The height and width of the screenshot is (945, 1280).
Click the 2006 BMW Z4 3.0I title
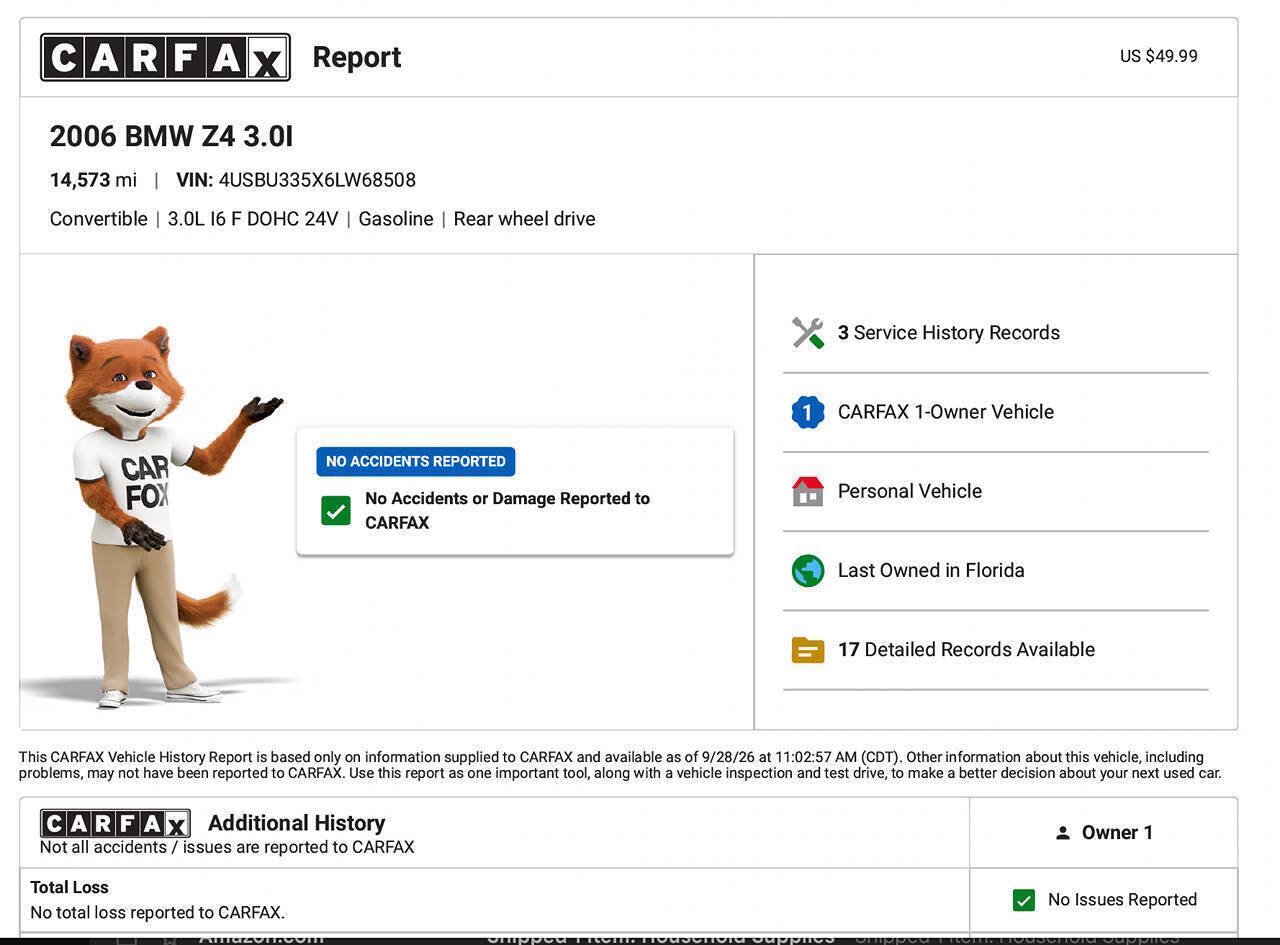point(171,136)
